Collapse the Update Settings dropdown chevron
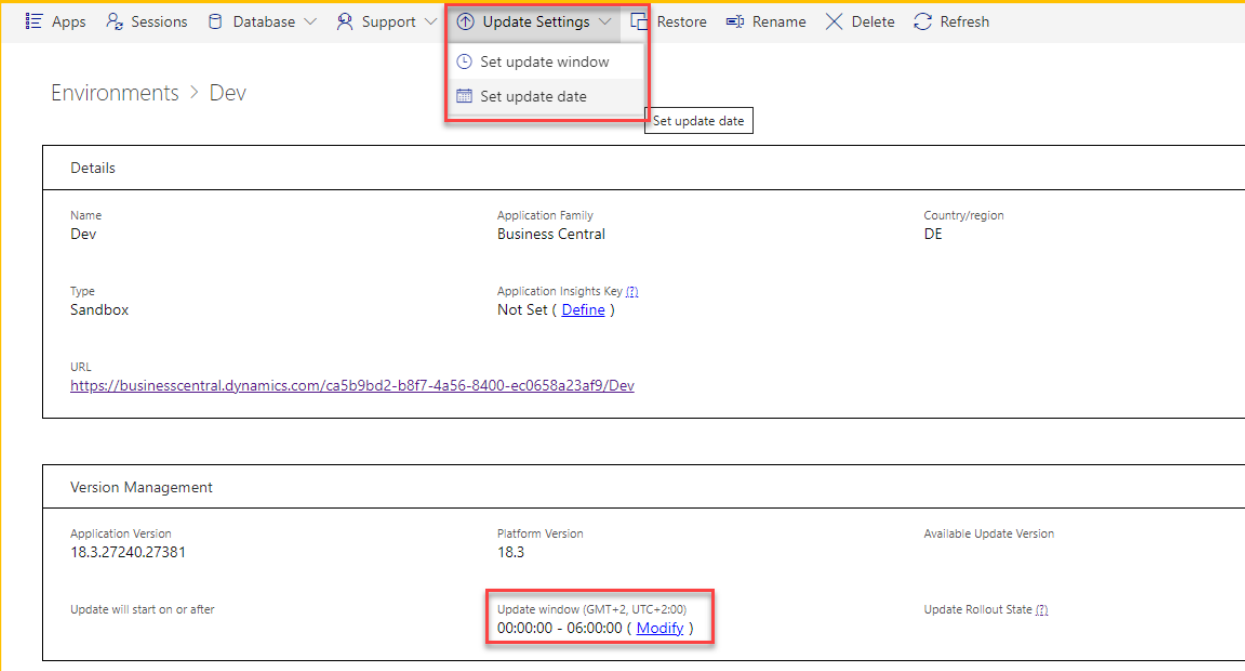This screenshot has width=1245, height=671. 604,21
